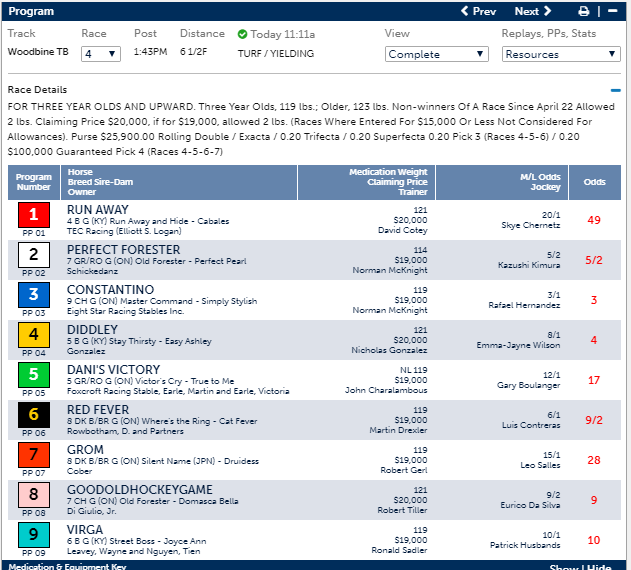
Task: Open the View Complete dropdown
Action: point(437,54)
